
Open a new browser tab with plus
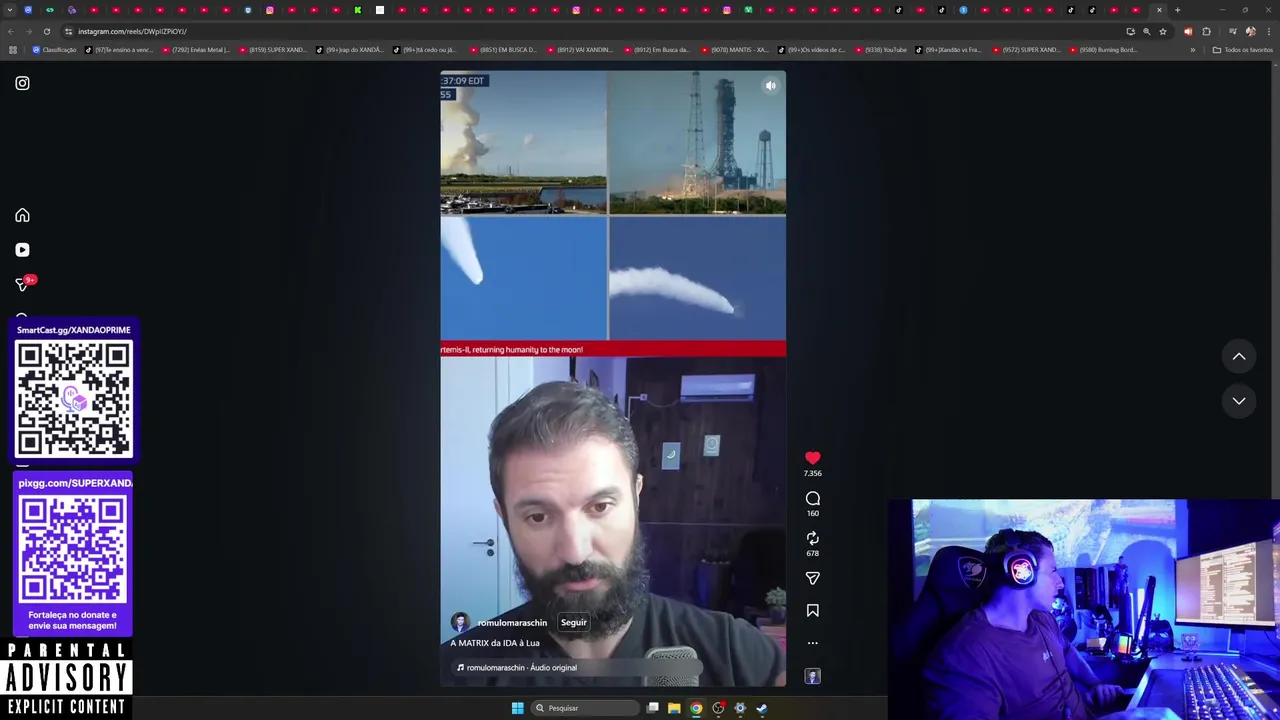pyautogui.click(x=1177, y=10)
